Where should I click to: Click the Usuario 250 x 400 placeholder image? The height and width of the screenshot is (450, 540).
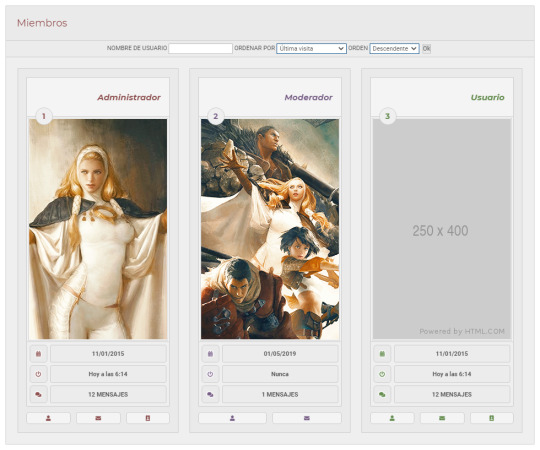442,229
